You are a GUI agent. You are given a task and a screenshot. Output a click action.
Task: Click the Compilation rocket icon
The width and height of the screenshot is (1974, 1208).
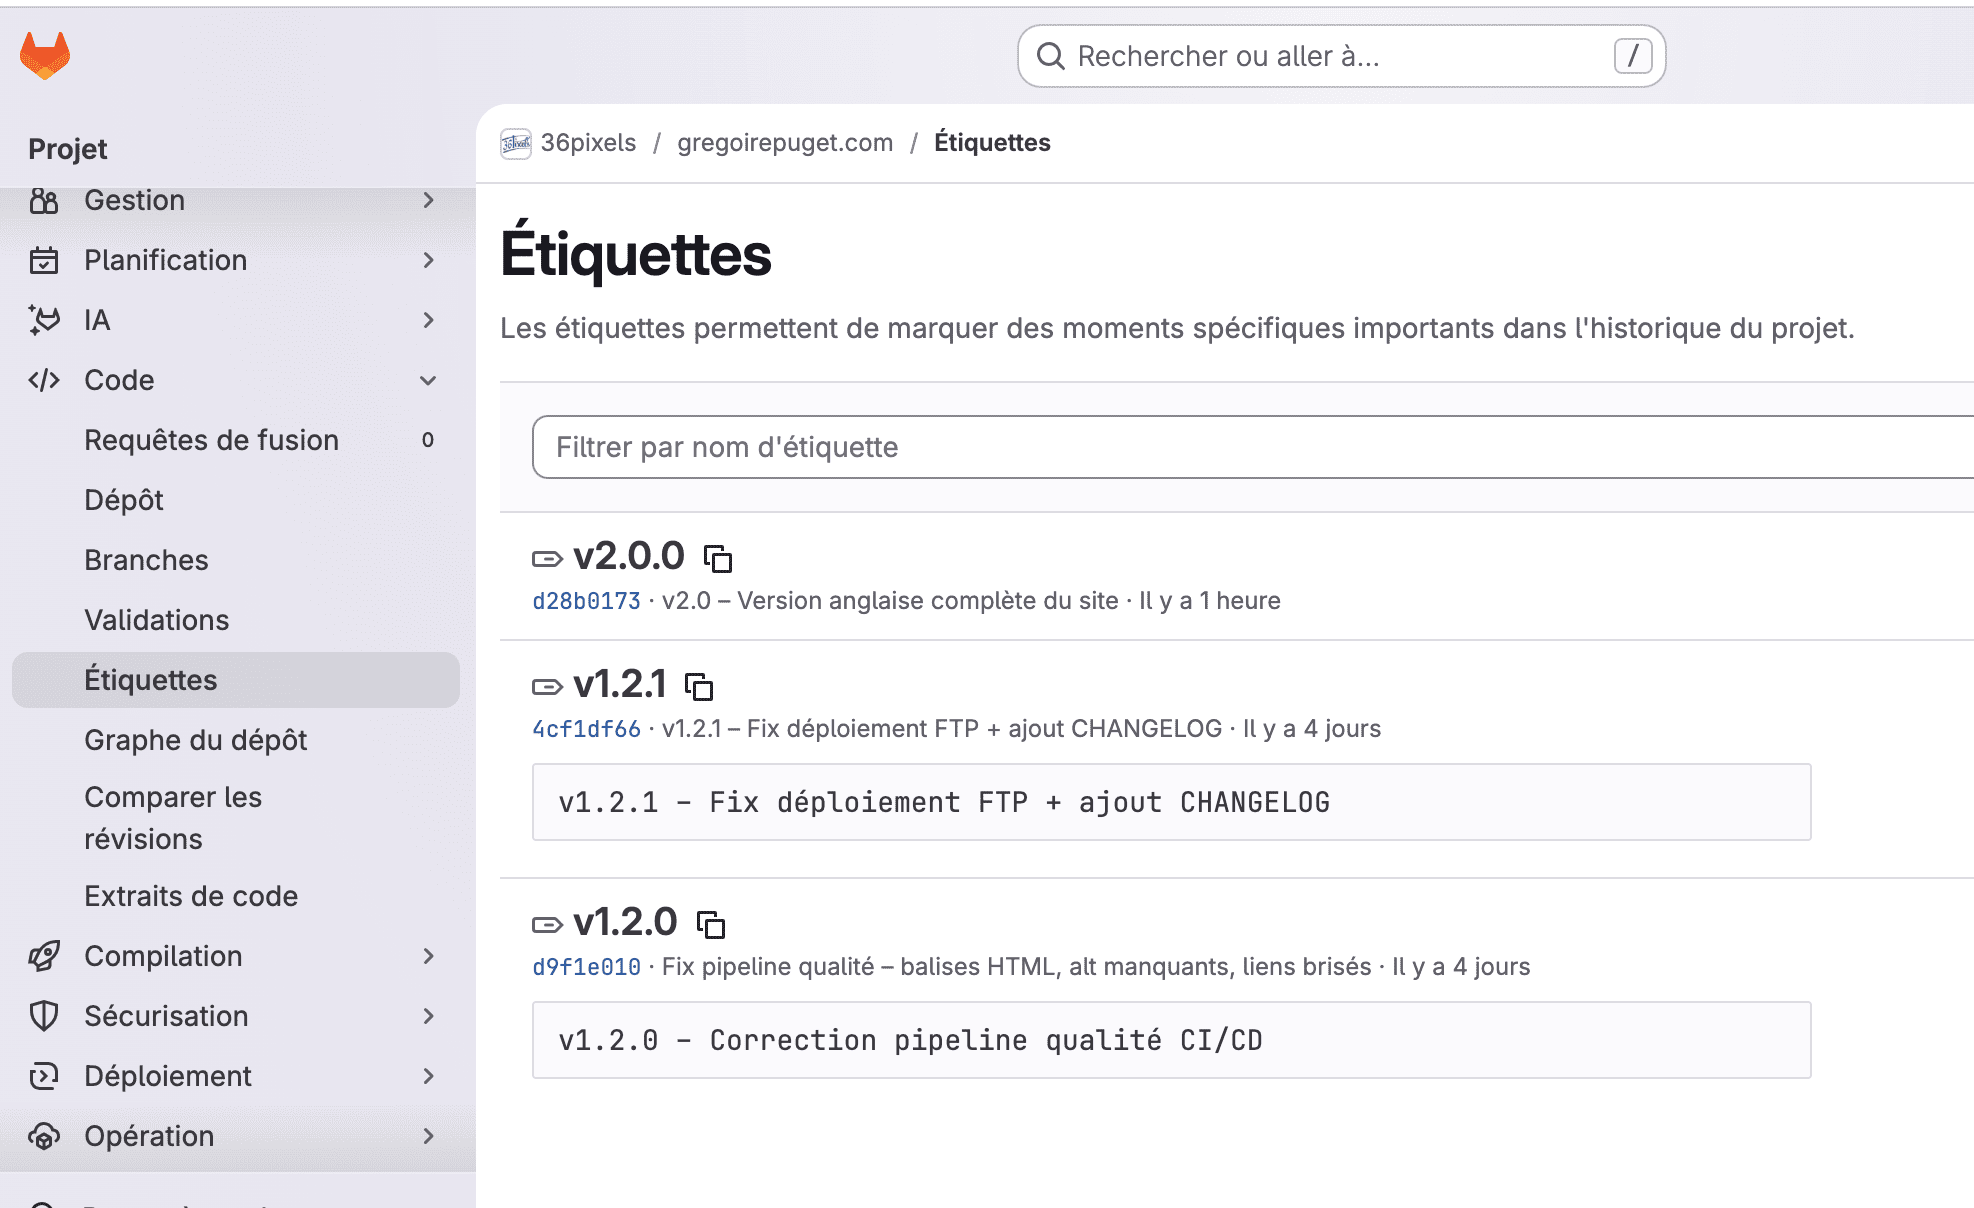pos(44,956)
